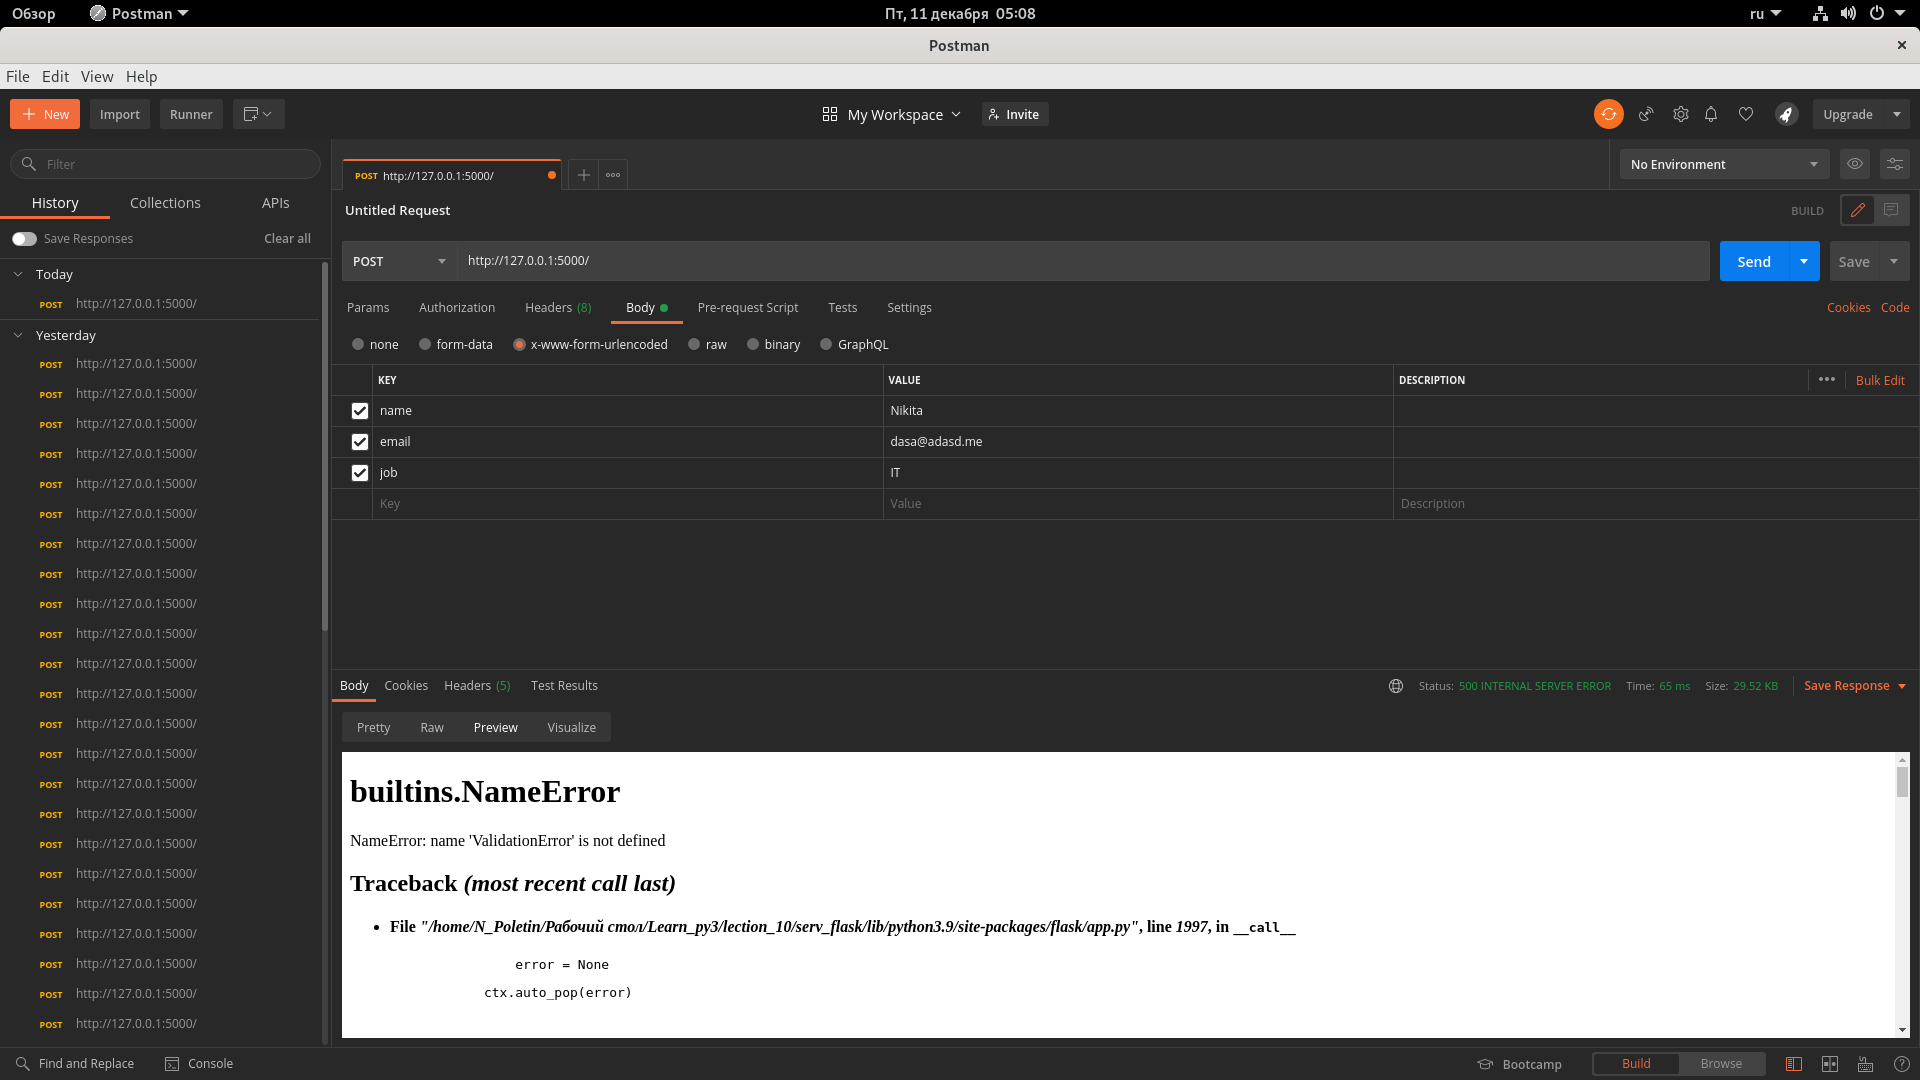Show the Raw response view
The image size is (1920, 1080).
coord(432,727)
